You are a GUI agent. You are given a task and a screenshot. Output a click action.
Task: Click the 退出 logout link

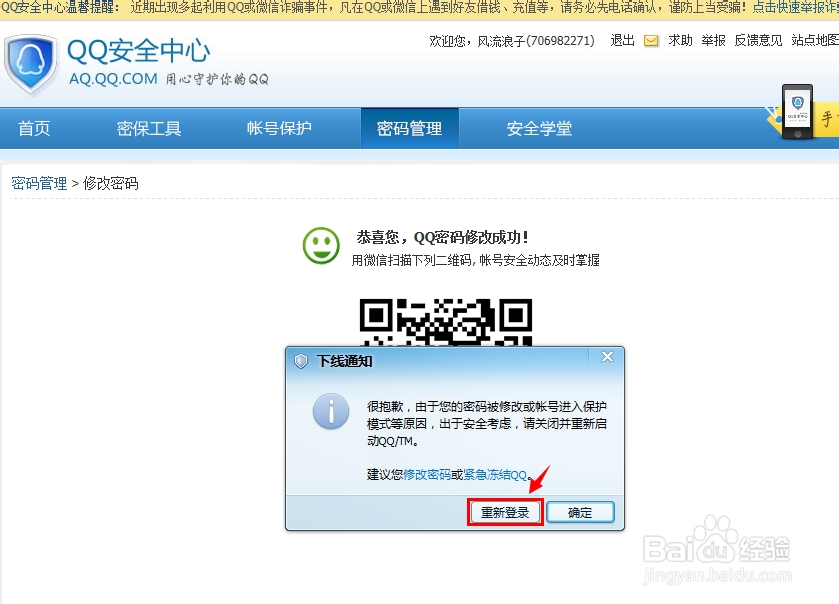622,41
